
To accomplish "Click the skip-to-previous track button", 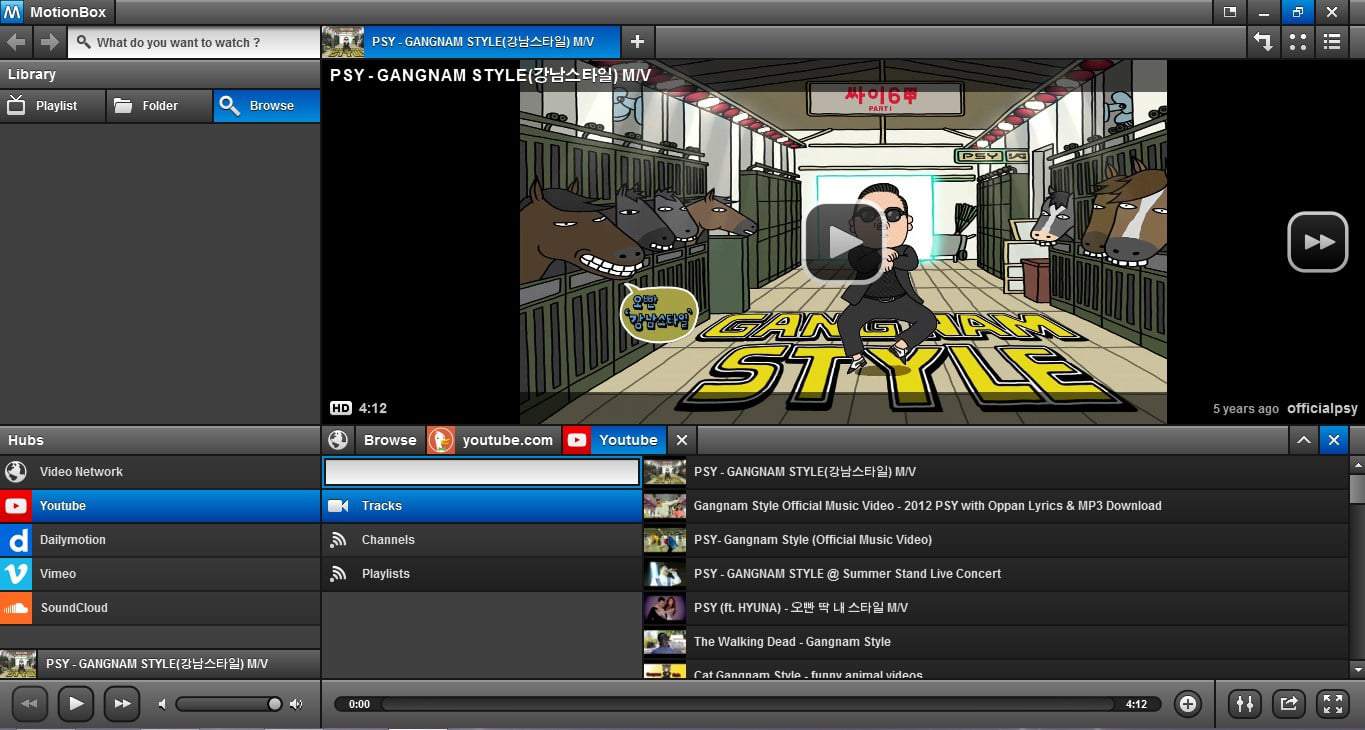I will 29,704.
